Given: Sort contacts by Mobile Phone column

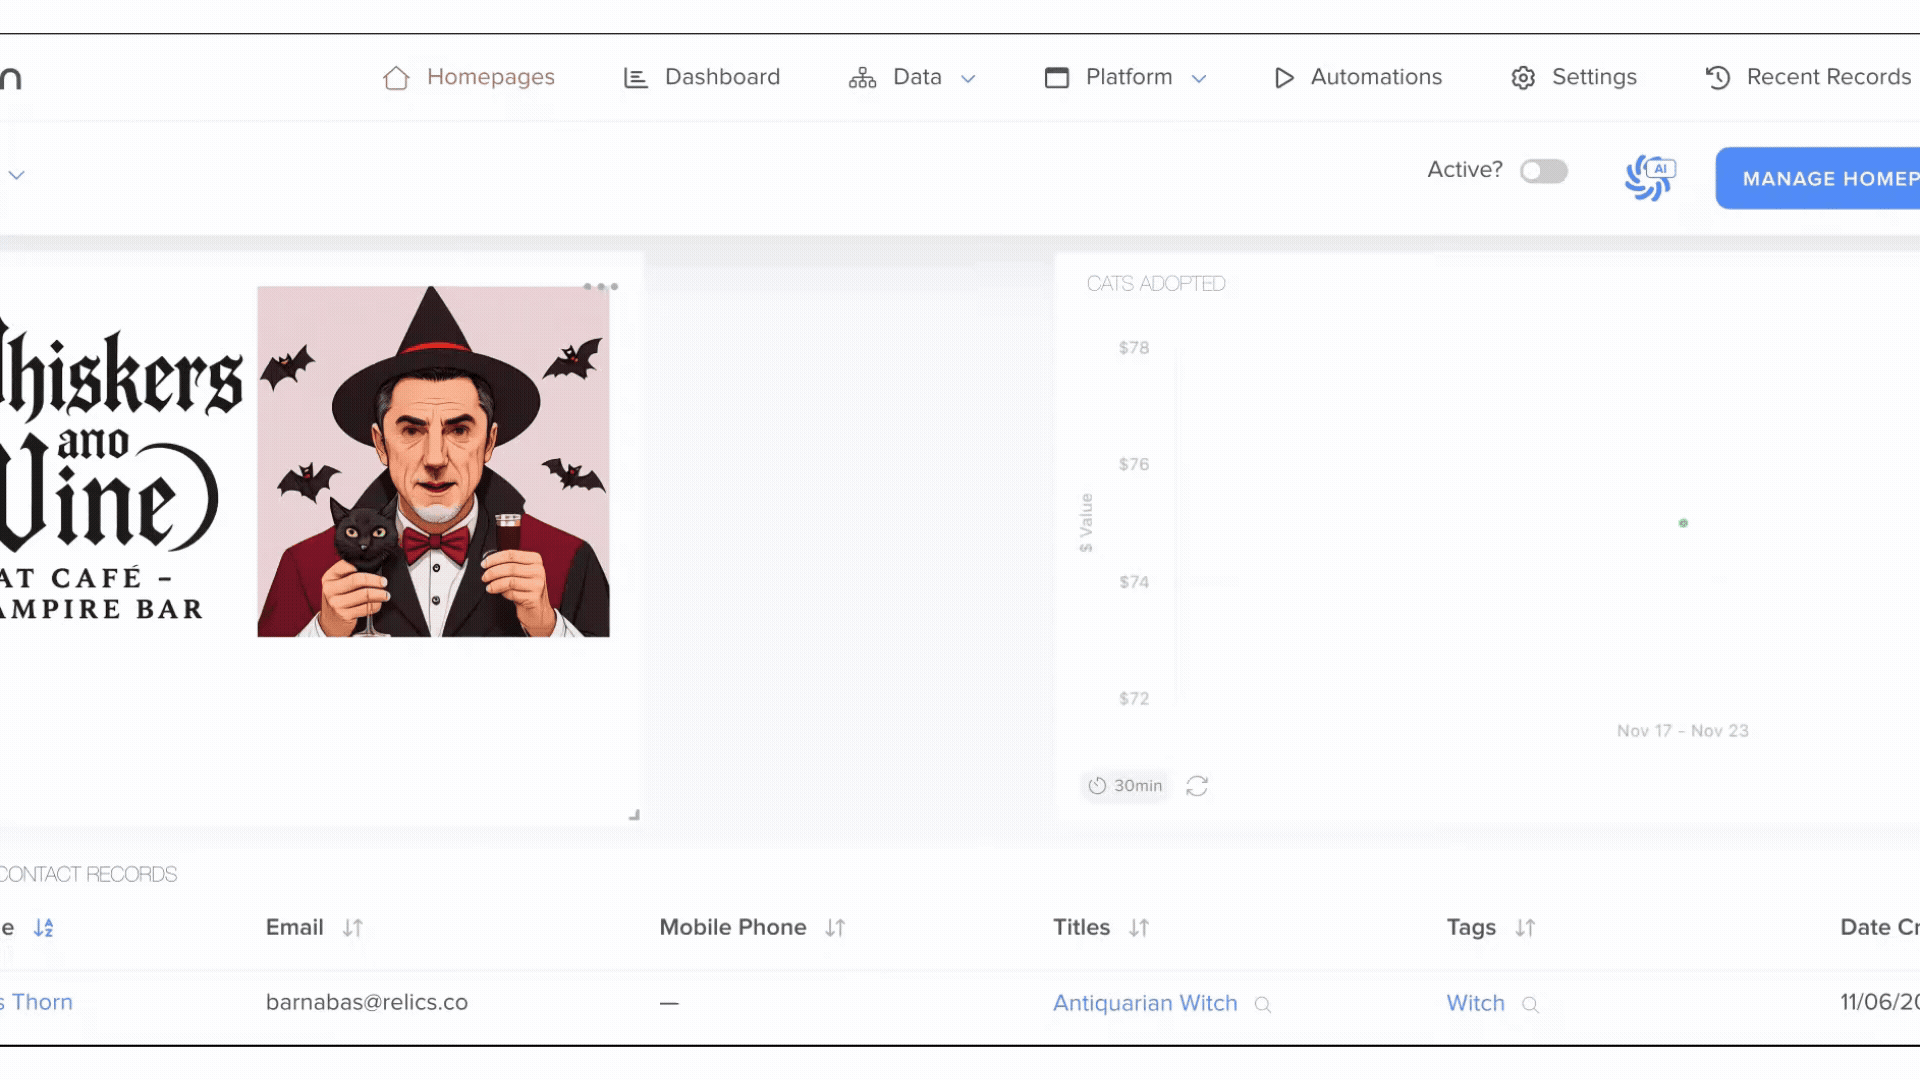Looking at the screenshot, I should (x=835, y=928).
